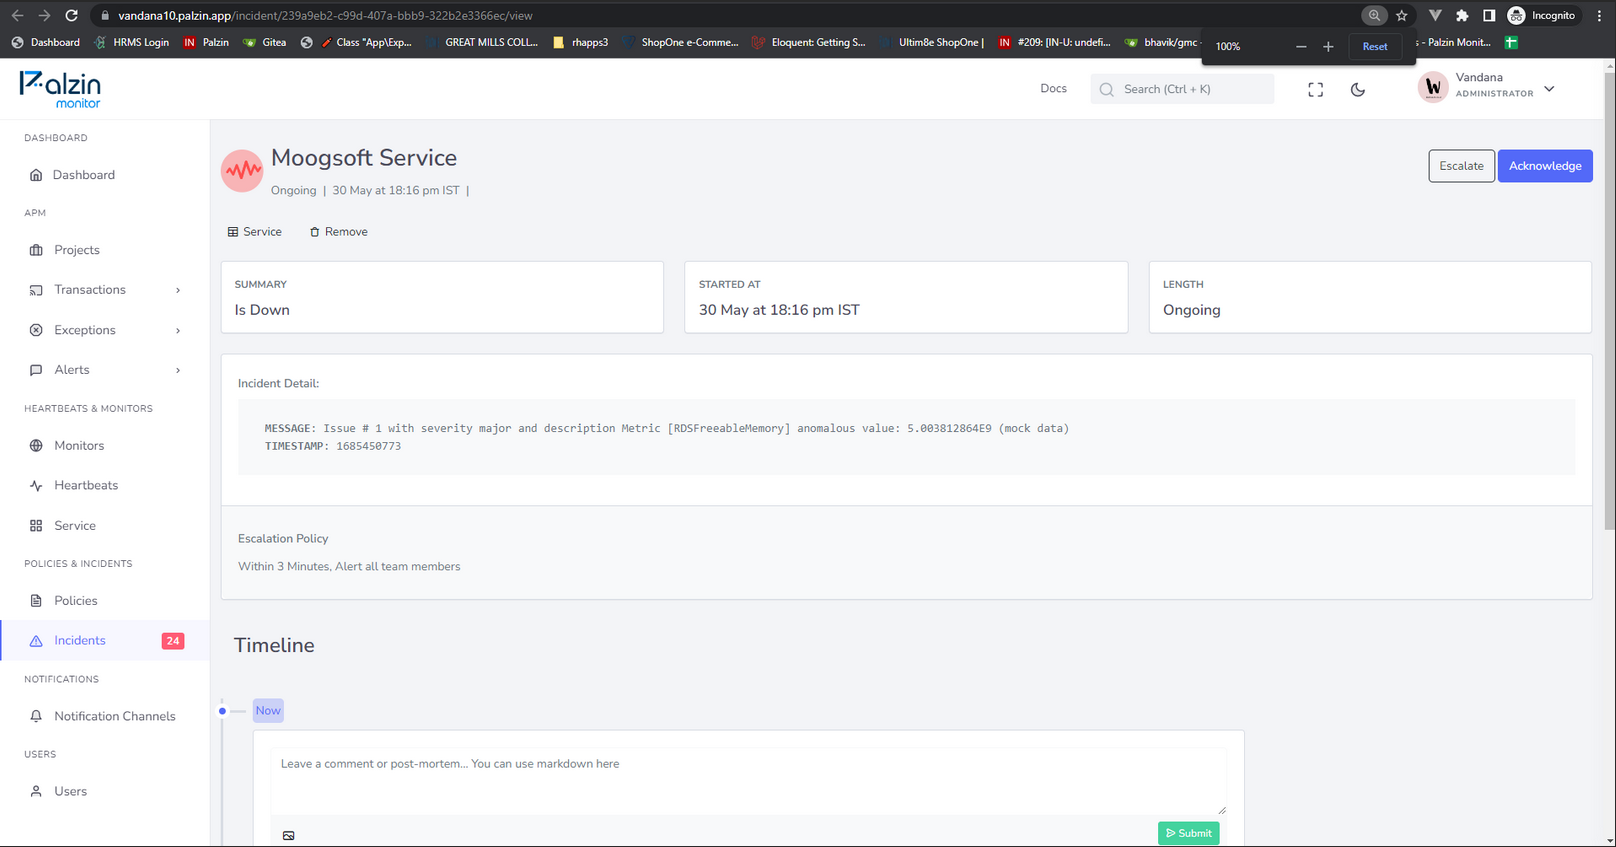Screen dimensions: 1616x847
Task: Click the Monitors globe icon
Action: 36,446
